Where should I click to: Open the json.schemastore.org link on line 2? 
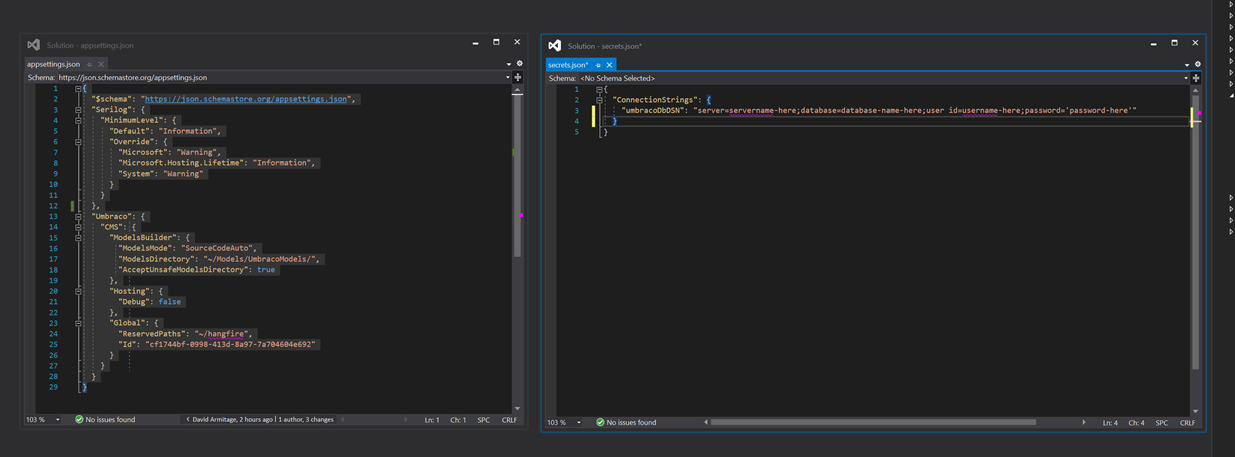(246, 99)
